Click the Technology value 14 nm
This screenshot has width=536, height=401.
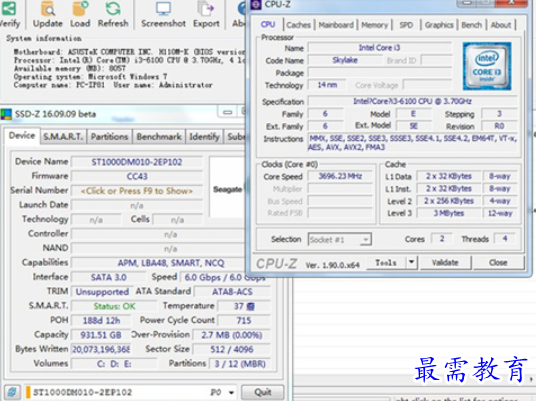point(327,85)
